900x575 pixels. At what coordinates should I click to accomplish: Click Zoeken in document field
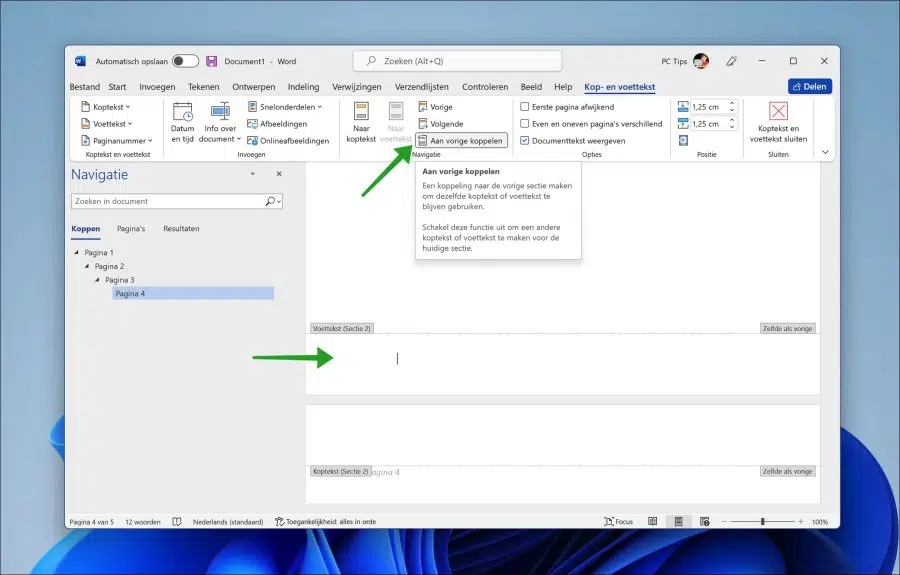[168, 201]
